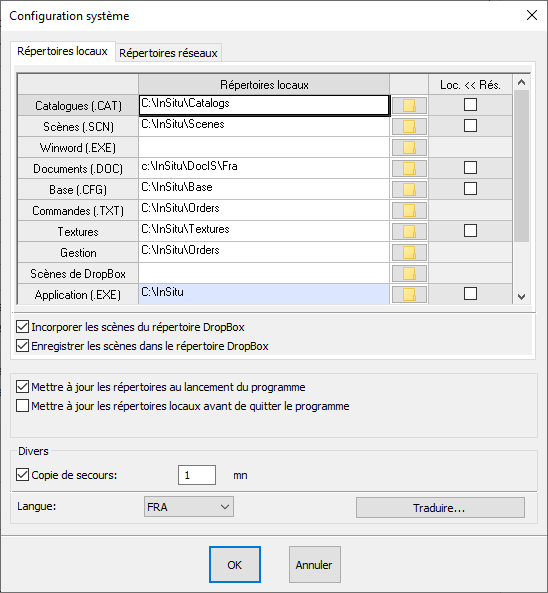
Task: Uncheck Incorporer les scènes du répertoire DropBox
Action: pyautogui.click(x=22, y=327)
